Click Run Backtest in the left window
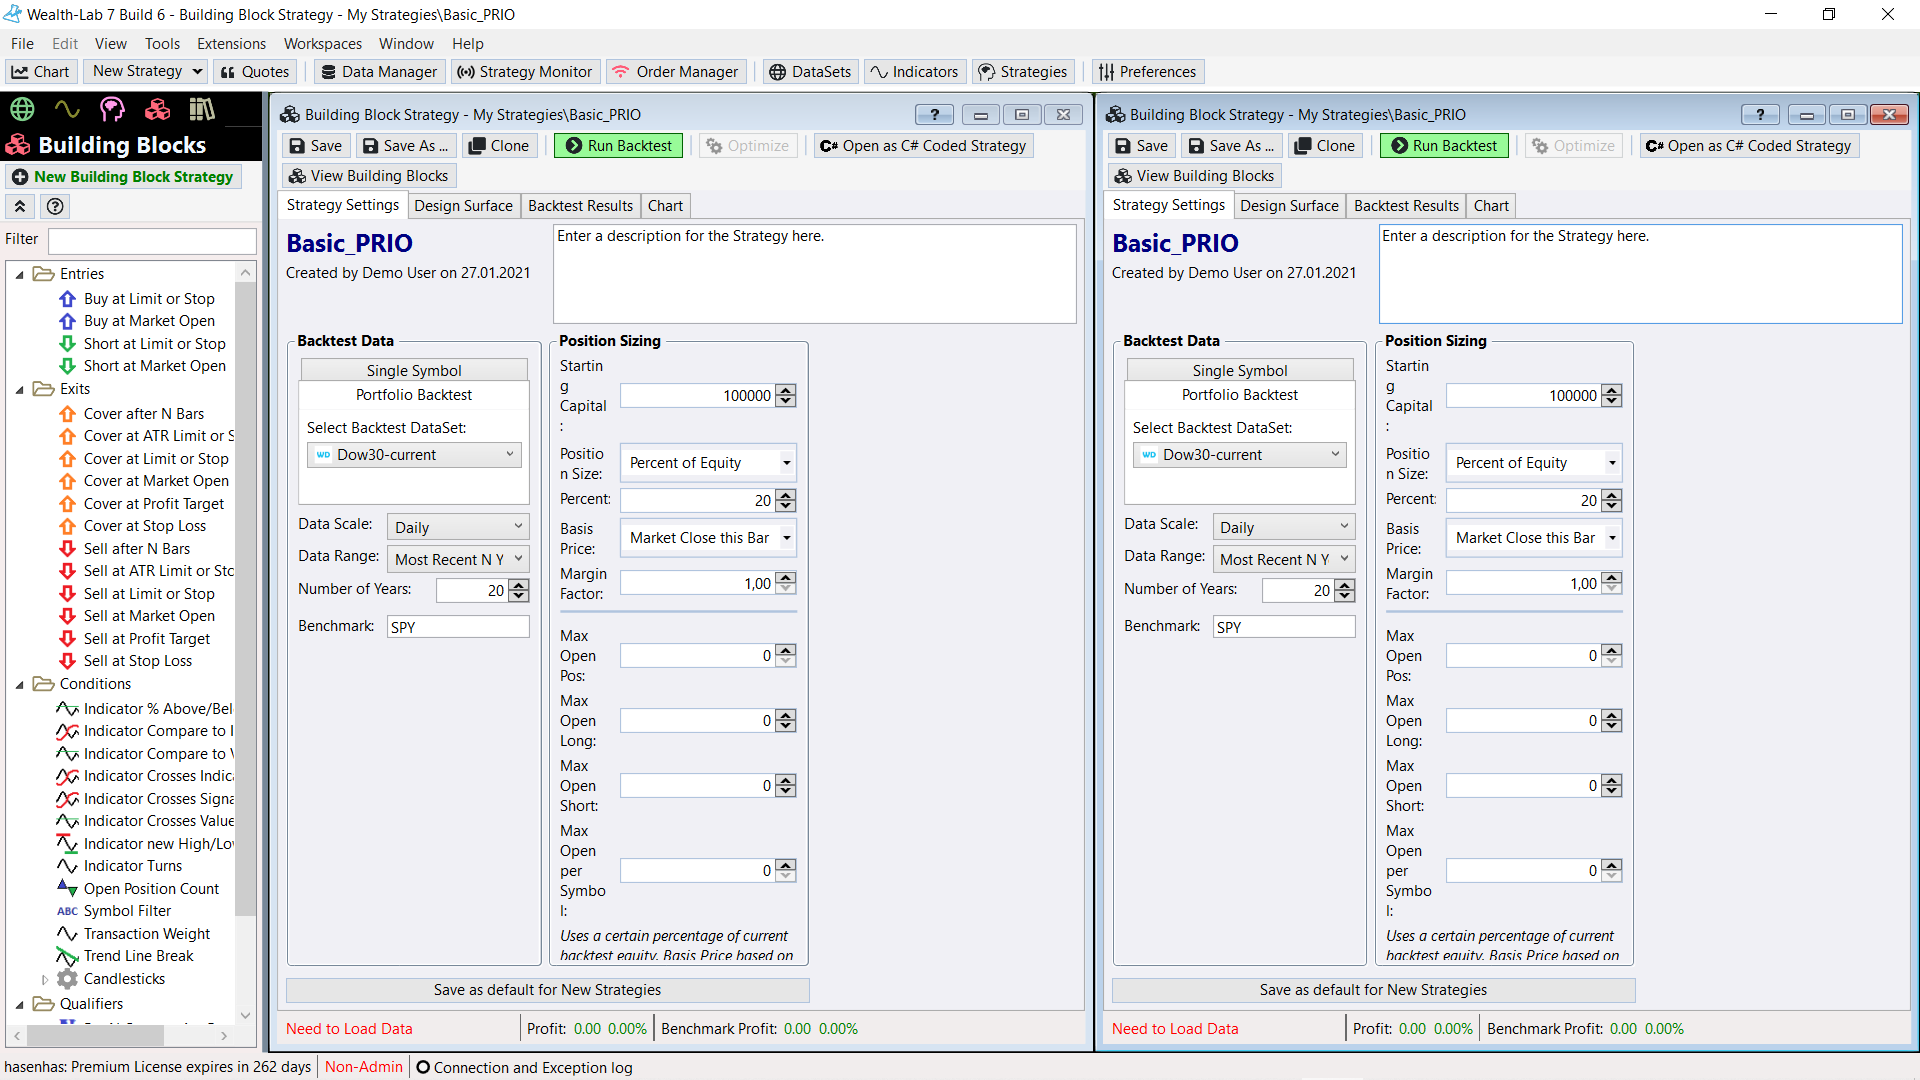1920x1080 pixels. coord(619,146)
